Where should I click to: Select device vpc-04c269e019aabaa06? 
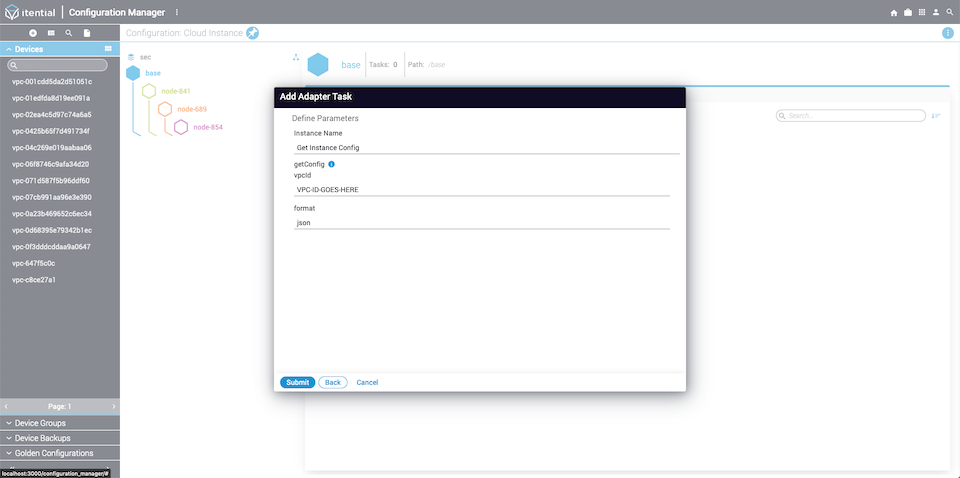(x=52, y=148)
